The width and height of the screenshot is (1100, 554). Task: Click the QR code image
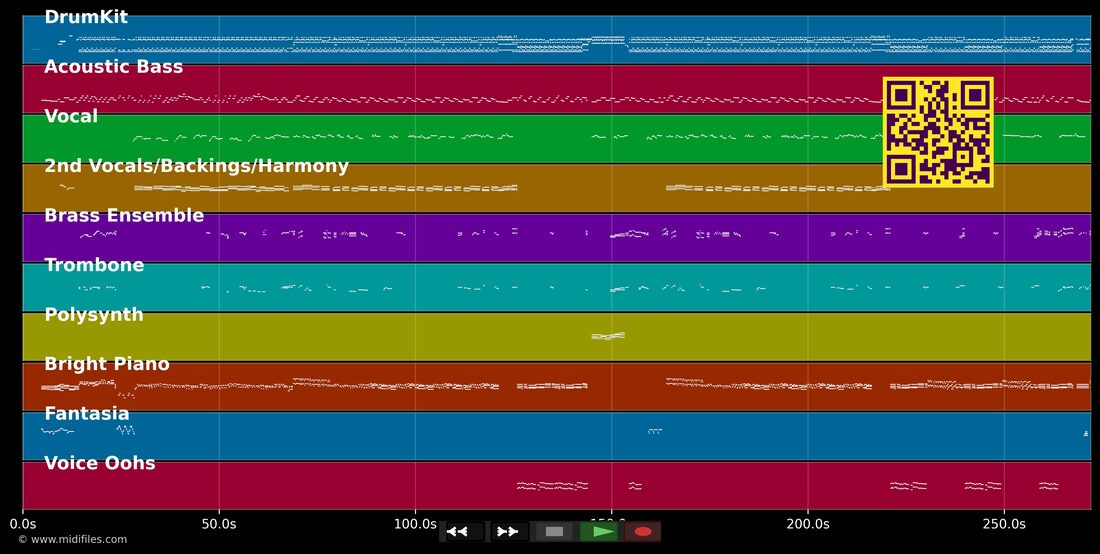938,133
